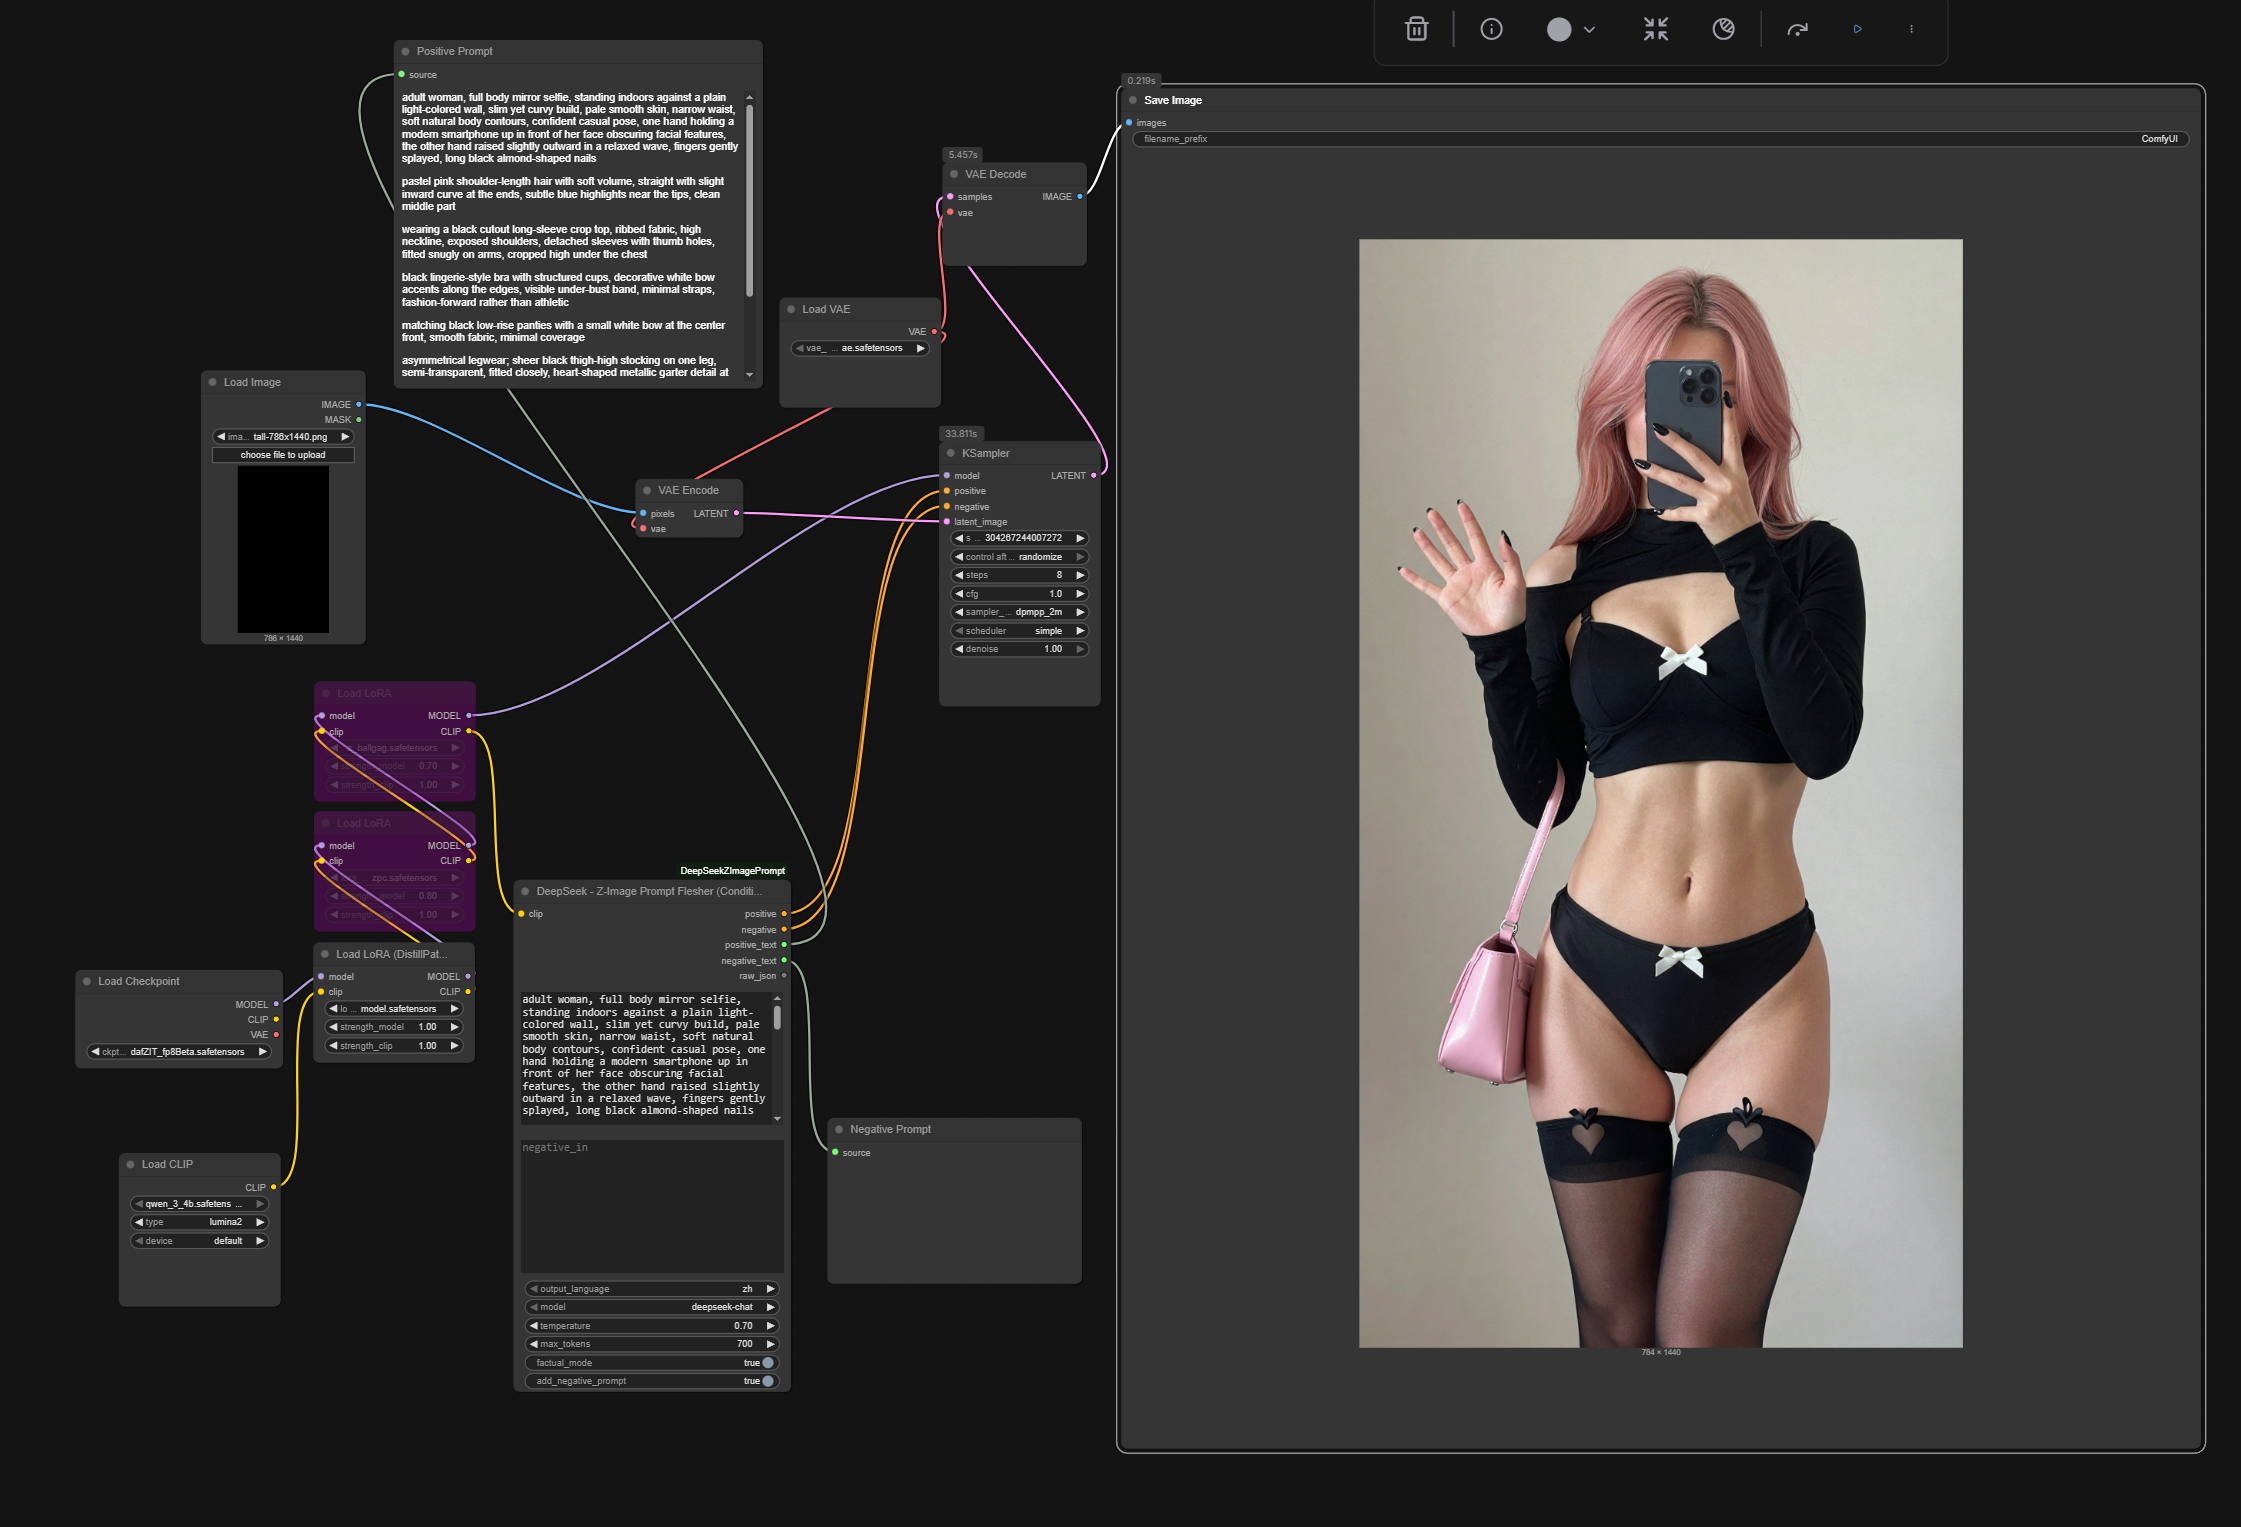Screen dimensions: 2241x1527
Task: Click the collapse node arrows icon
Action: (x=1656, y=29)
